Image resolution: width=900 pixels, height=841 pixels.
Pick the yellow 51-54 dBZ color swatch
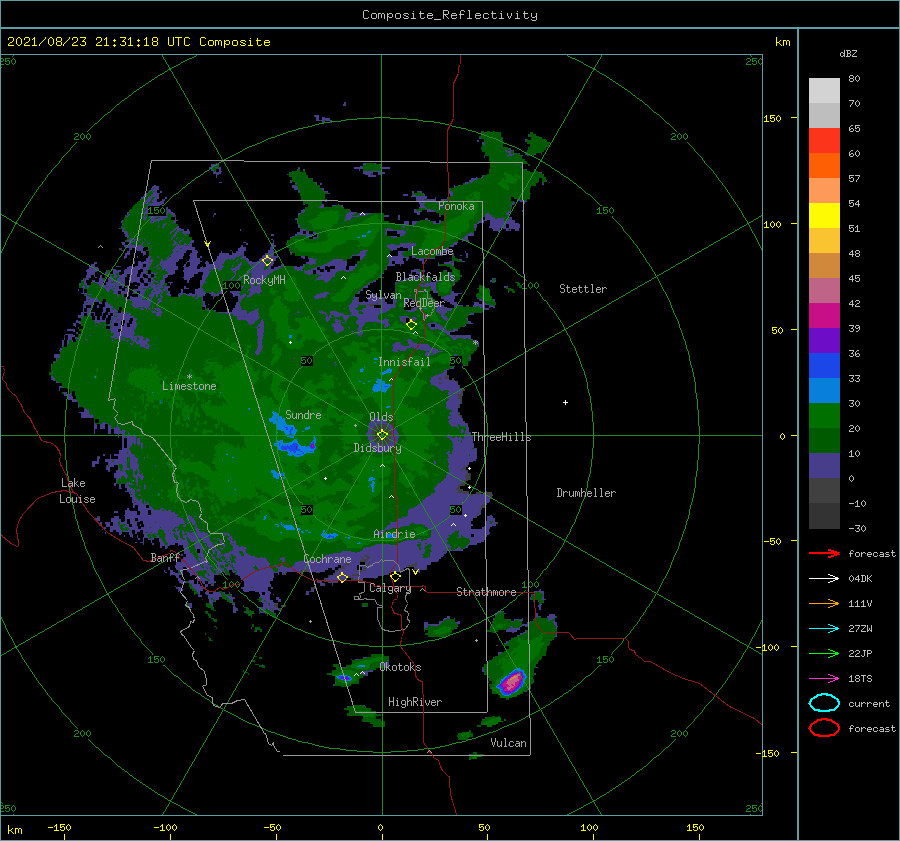(x=824, y=216)
